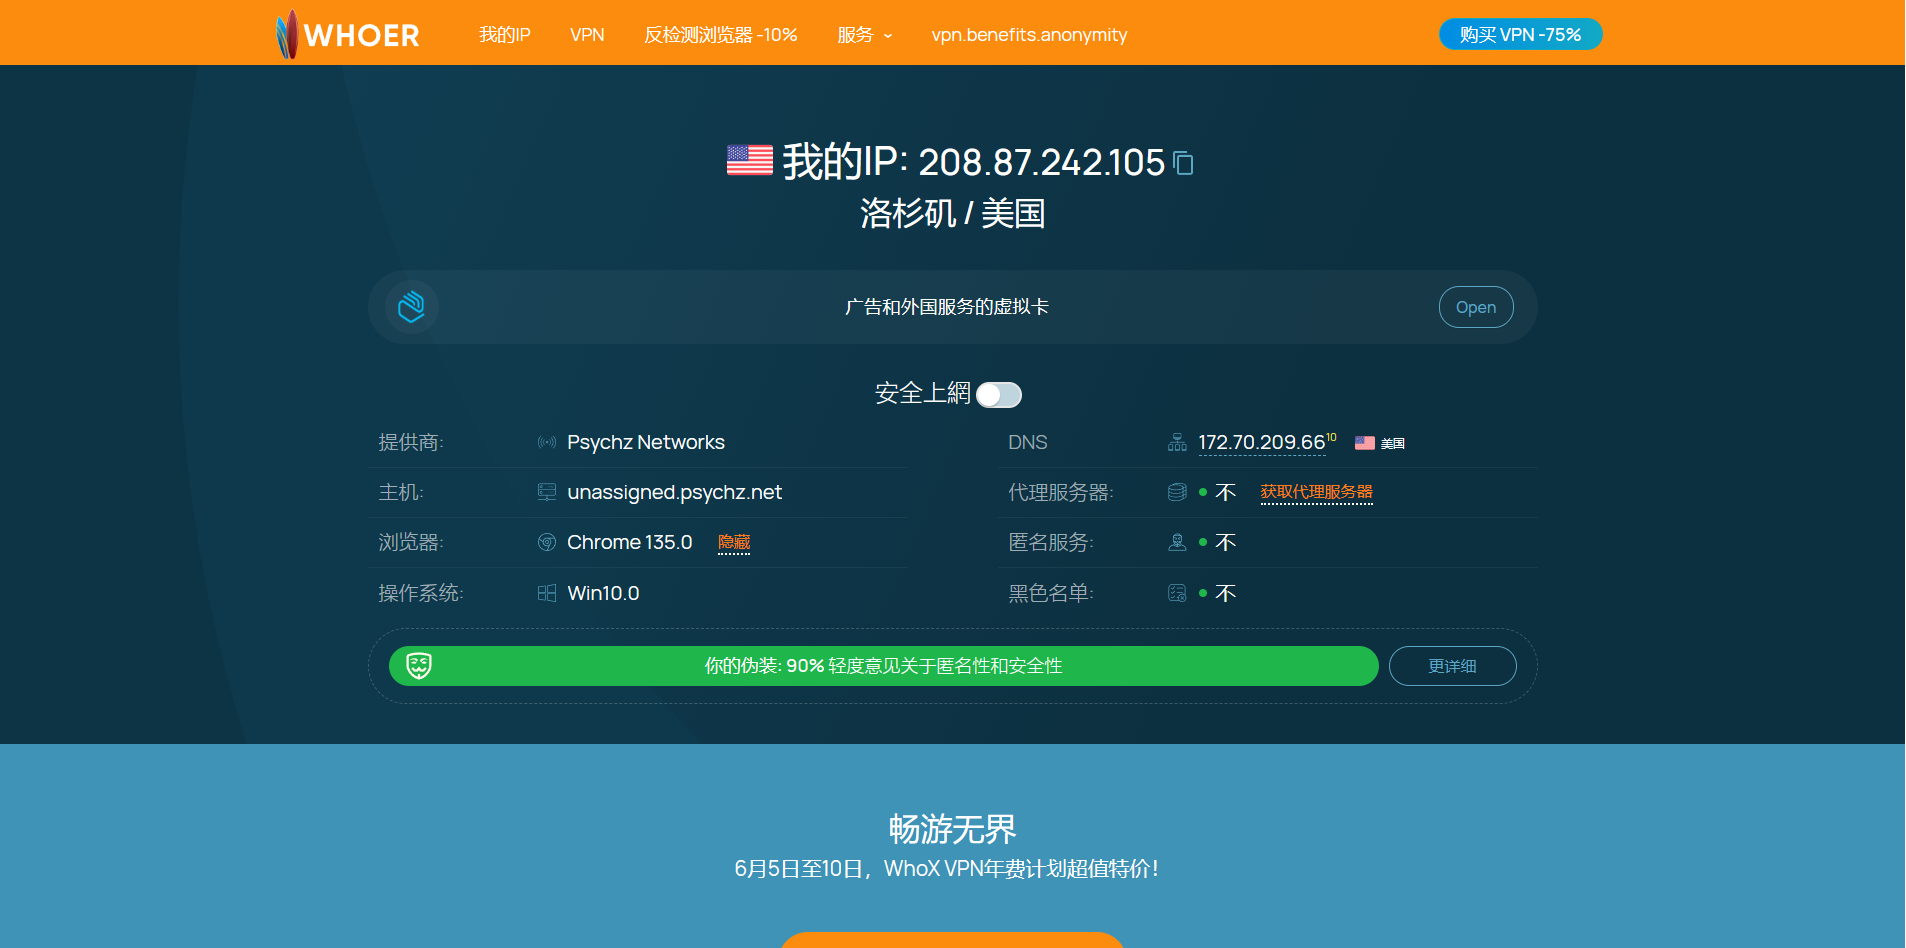Screen dimensions: 1906x948
Task: Toggle the 安全上網 switch
Action: [x=999, y=395]
